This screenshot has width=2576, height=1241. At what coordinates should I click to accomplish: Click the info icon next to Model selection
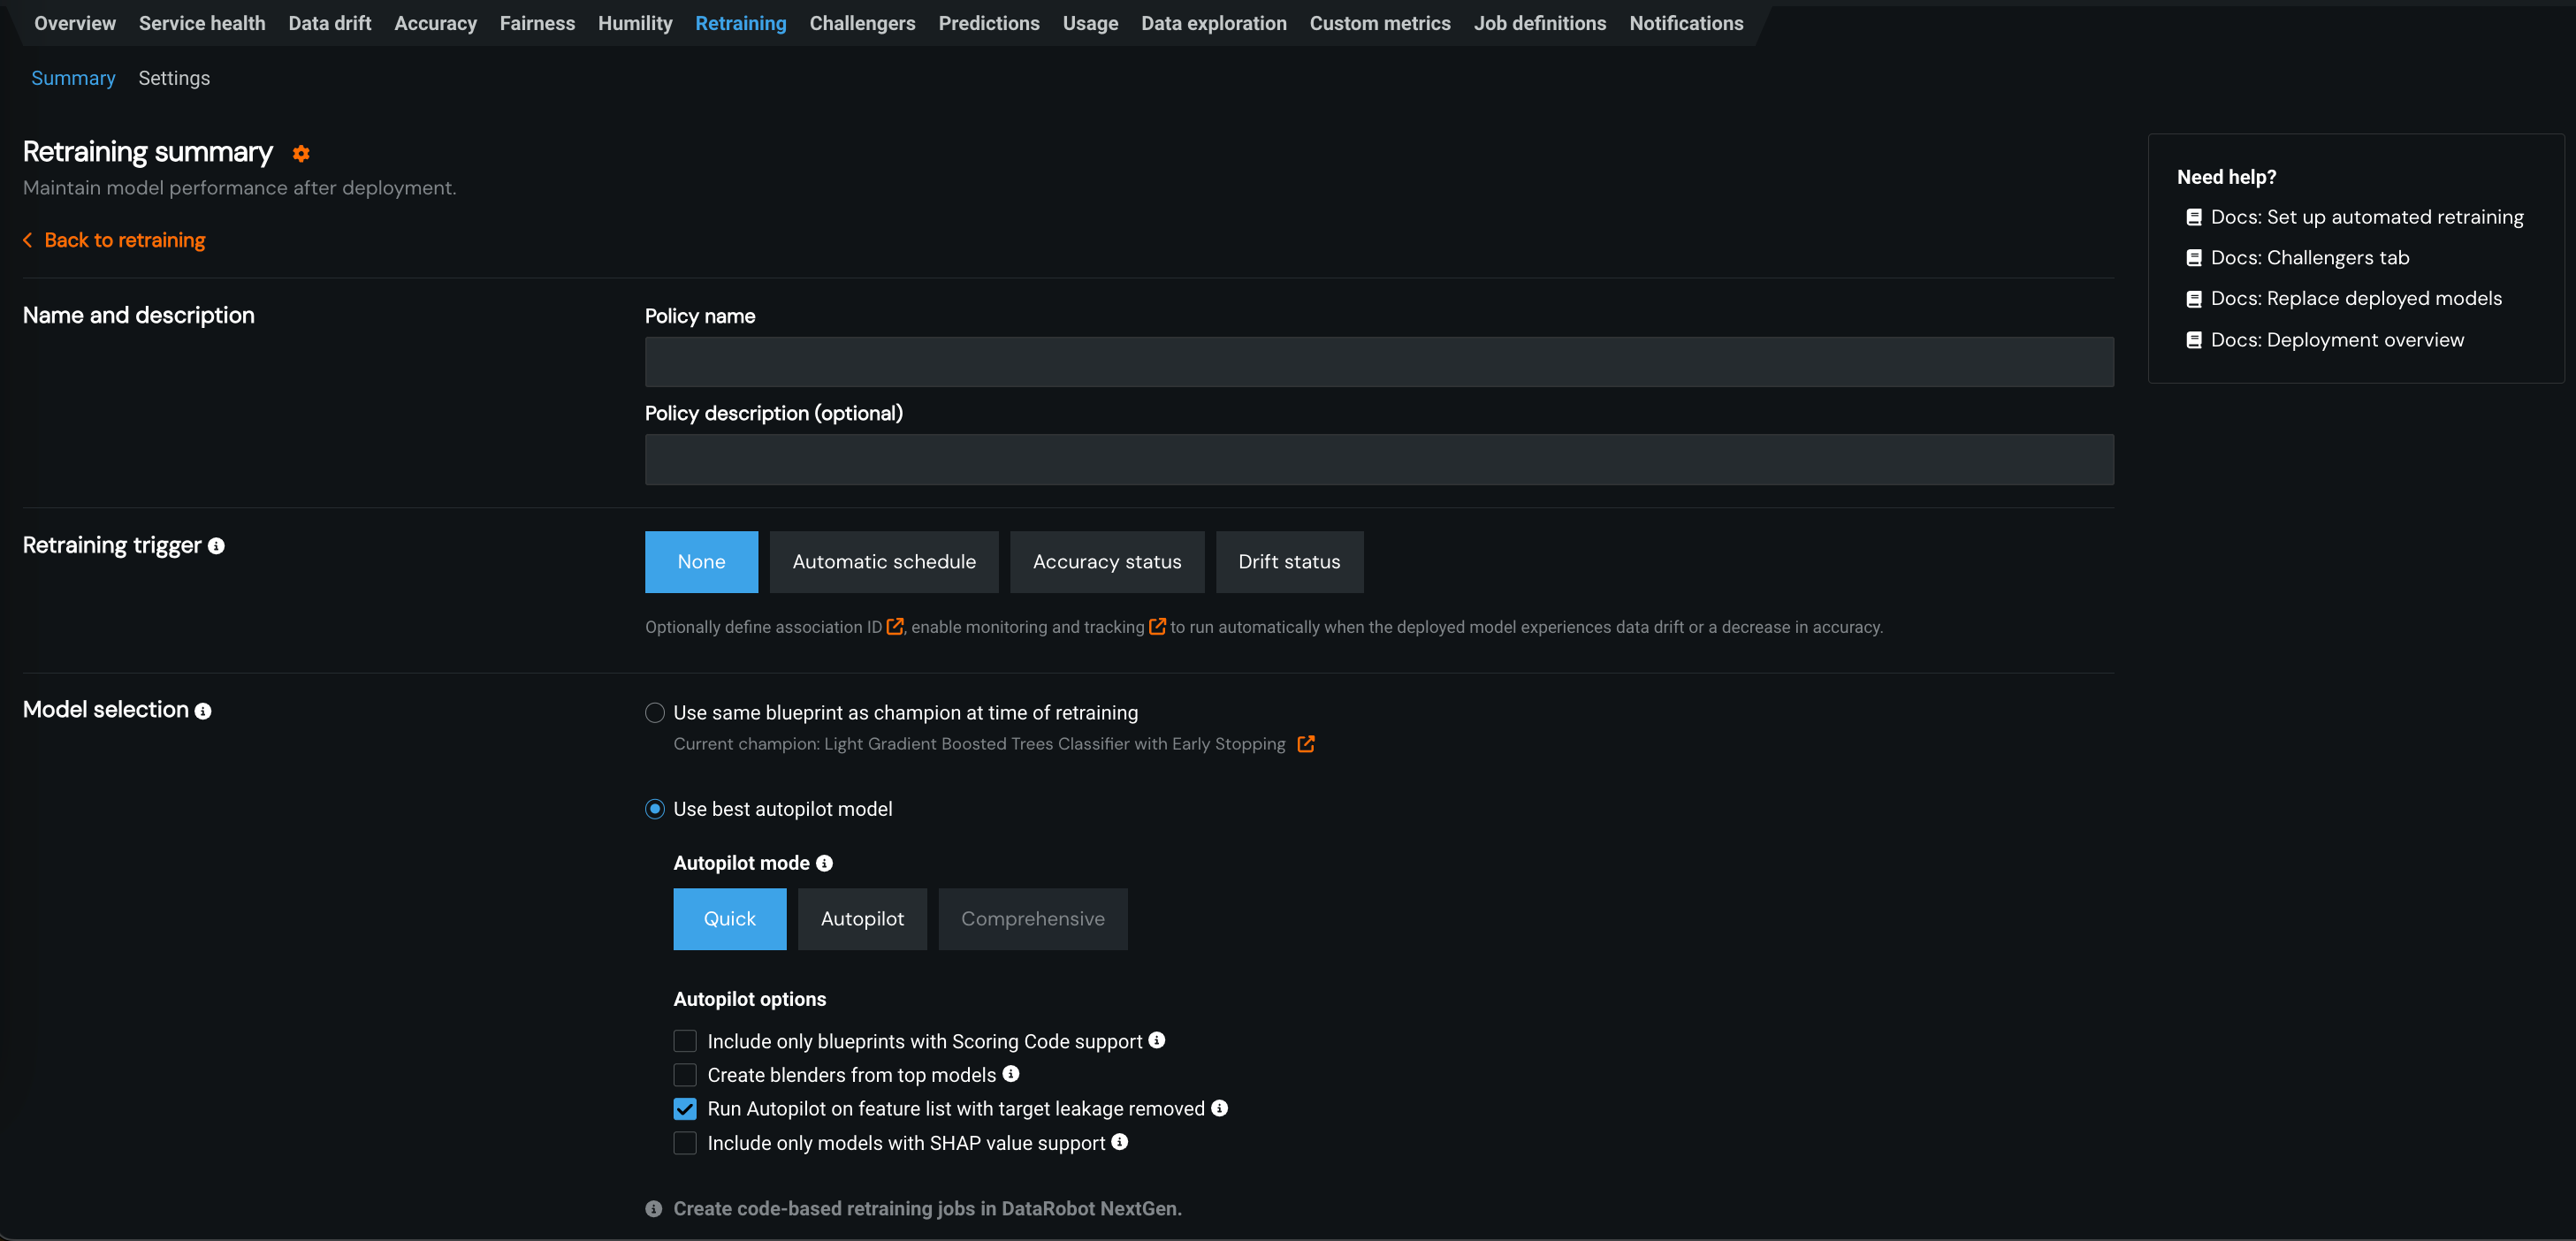point(203,711)
